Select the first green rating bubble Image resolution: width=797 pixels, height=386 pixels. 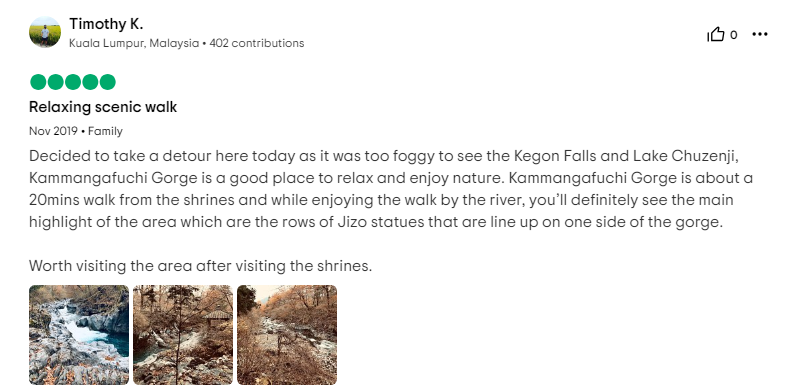pyautogui.click(x=38, y=82)
